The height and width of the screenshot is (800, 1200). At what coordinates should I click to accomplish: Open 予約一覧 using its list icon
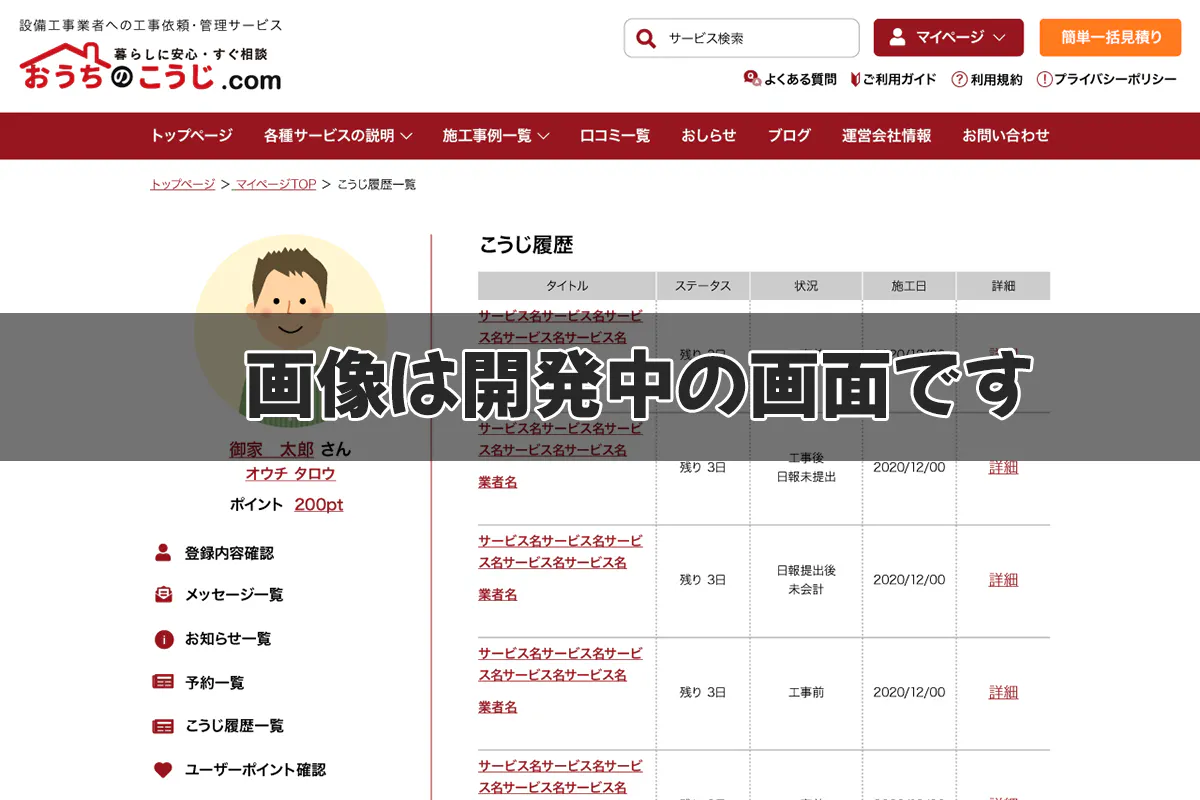click(x=164, y=684)
